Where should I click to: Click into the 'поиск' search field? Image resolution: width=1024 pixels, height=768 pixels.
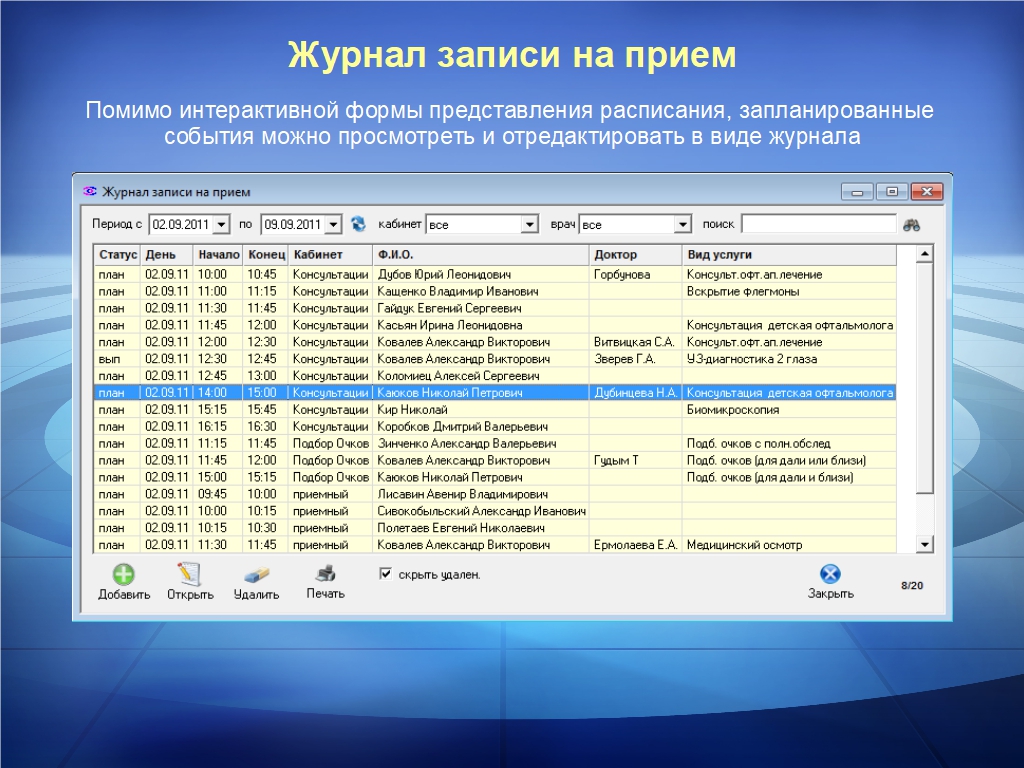(818, 225)
